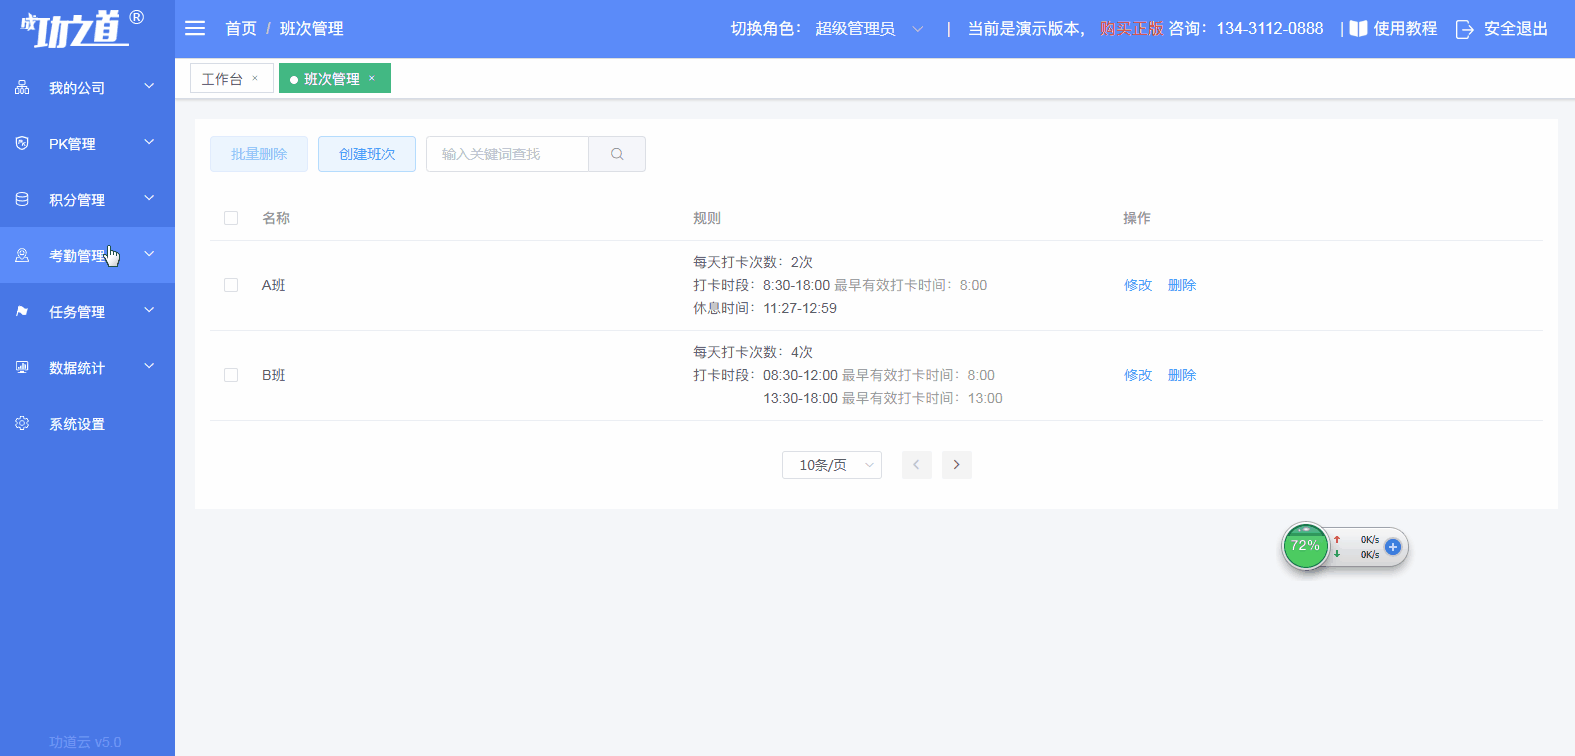Screen dimensions: 1575x756
Task: Click 休息时间: 11:27-12:59 text
Action: (x=765, y=308)
